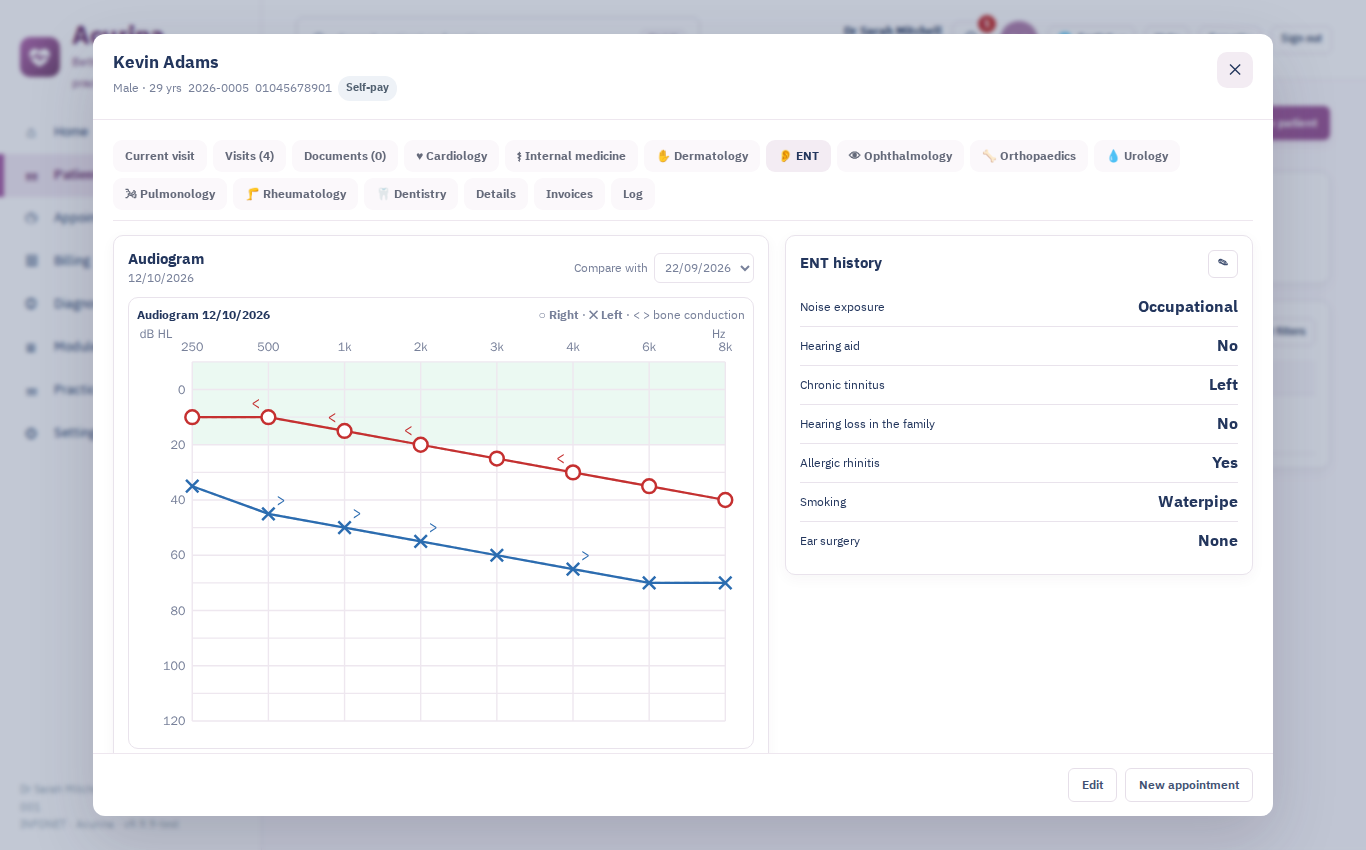This screenshot has width=1366, height=850.
Task: Click the Chronic tinnitus value Left
Action: 1223,385
